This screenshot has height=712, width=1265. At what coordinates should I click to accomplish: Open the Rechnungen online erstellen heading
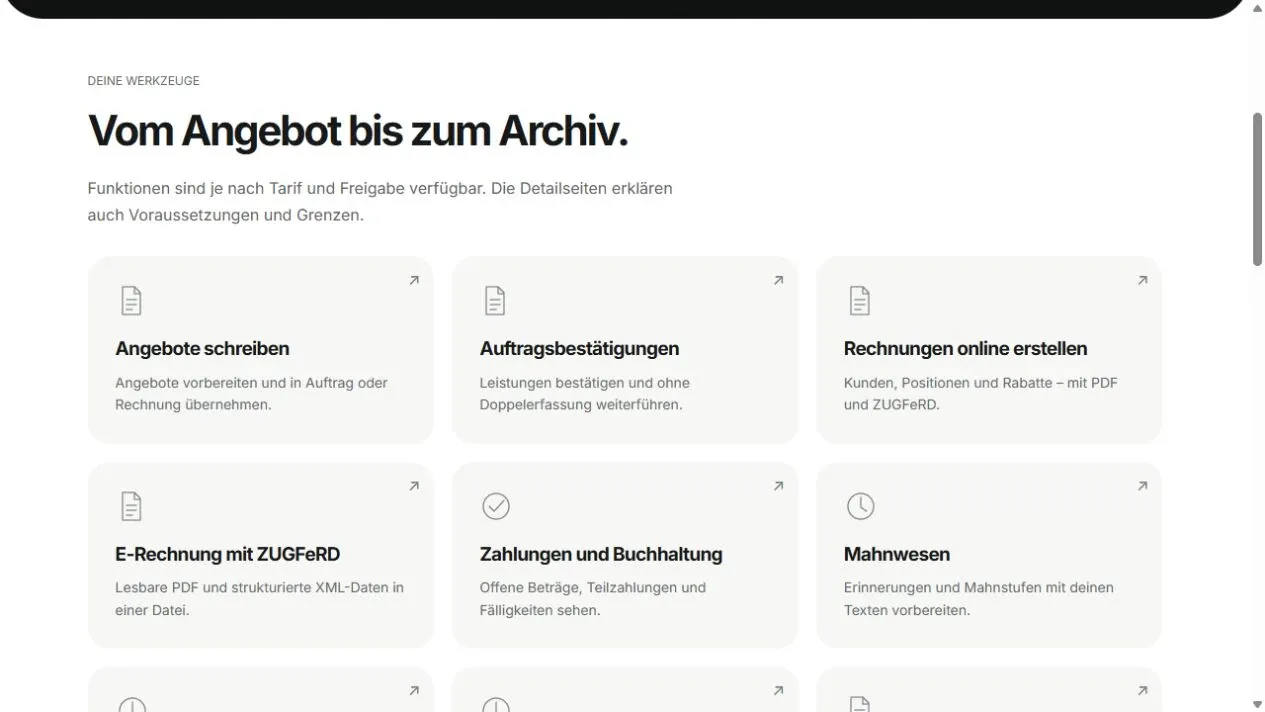965,349
